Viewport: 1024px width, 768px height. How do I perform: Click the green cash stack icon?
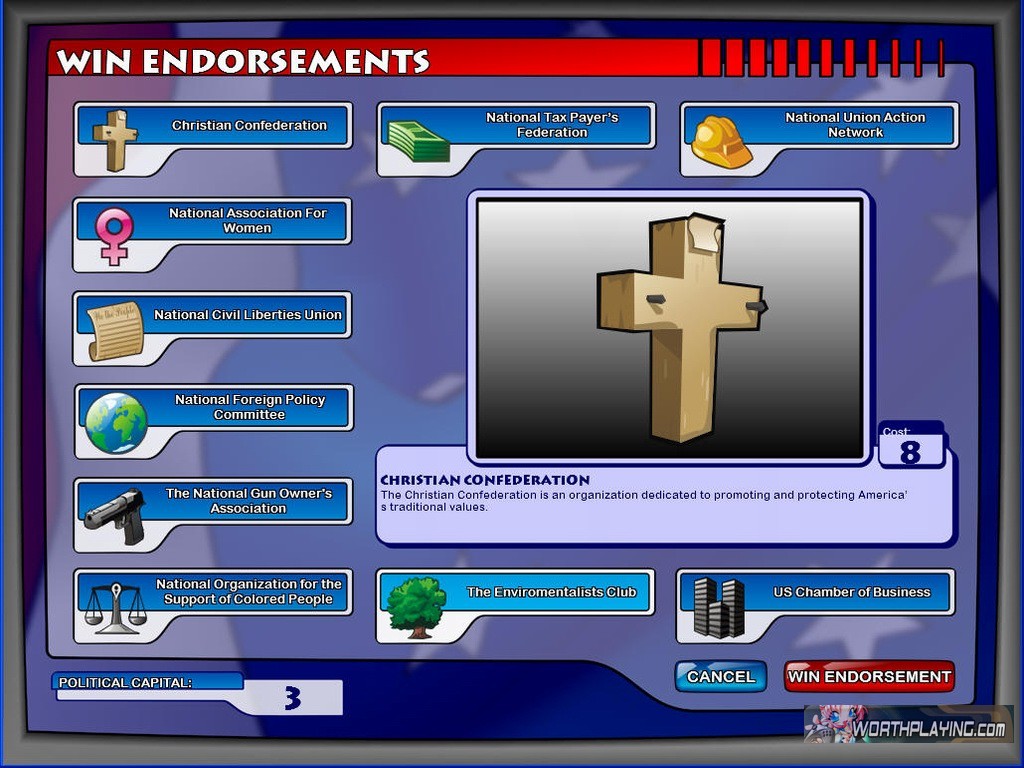pyautogui.click(x=418, y=141)
